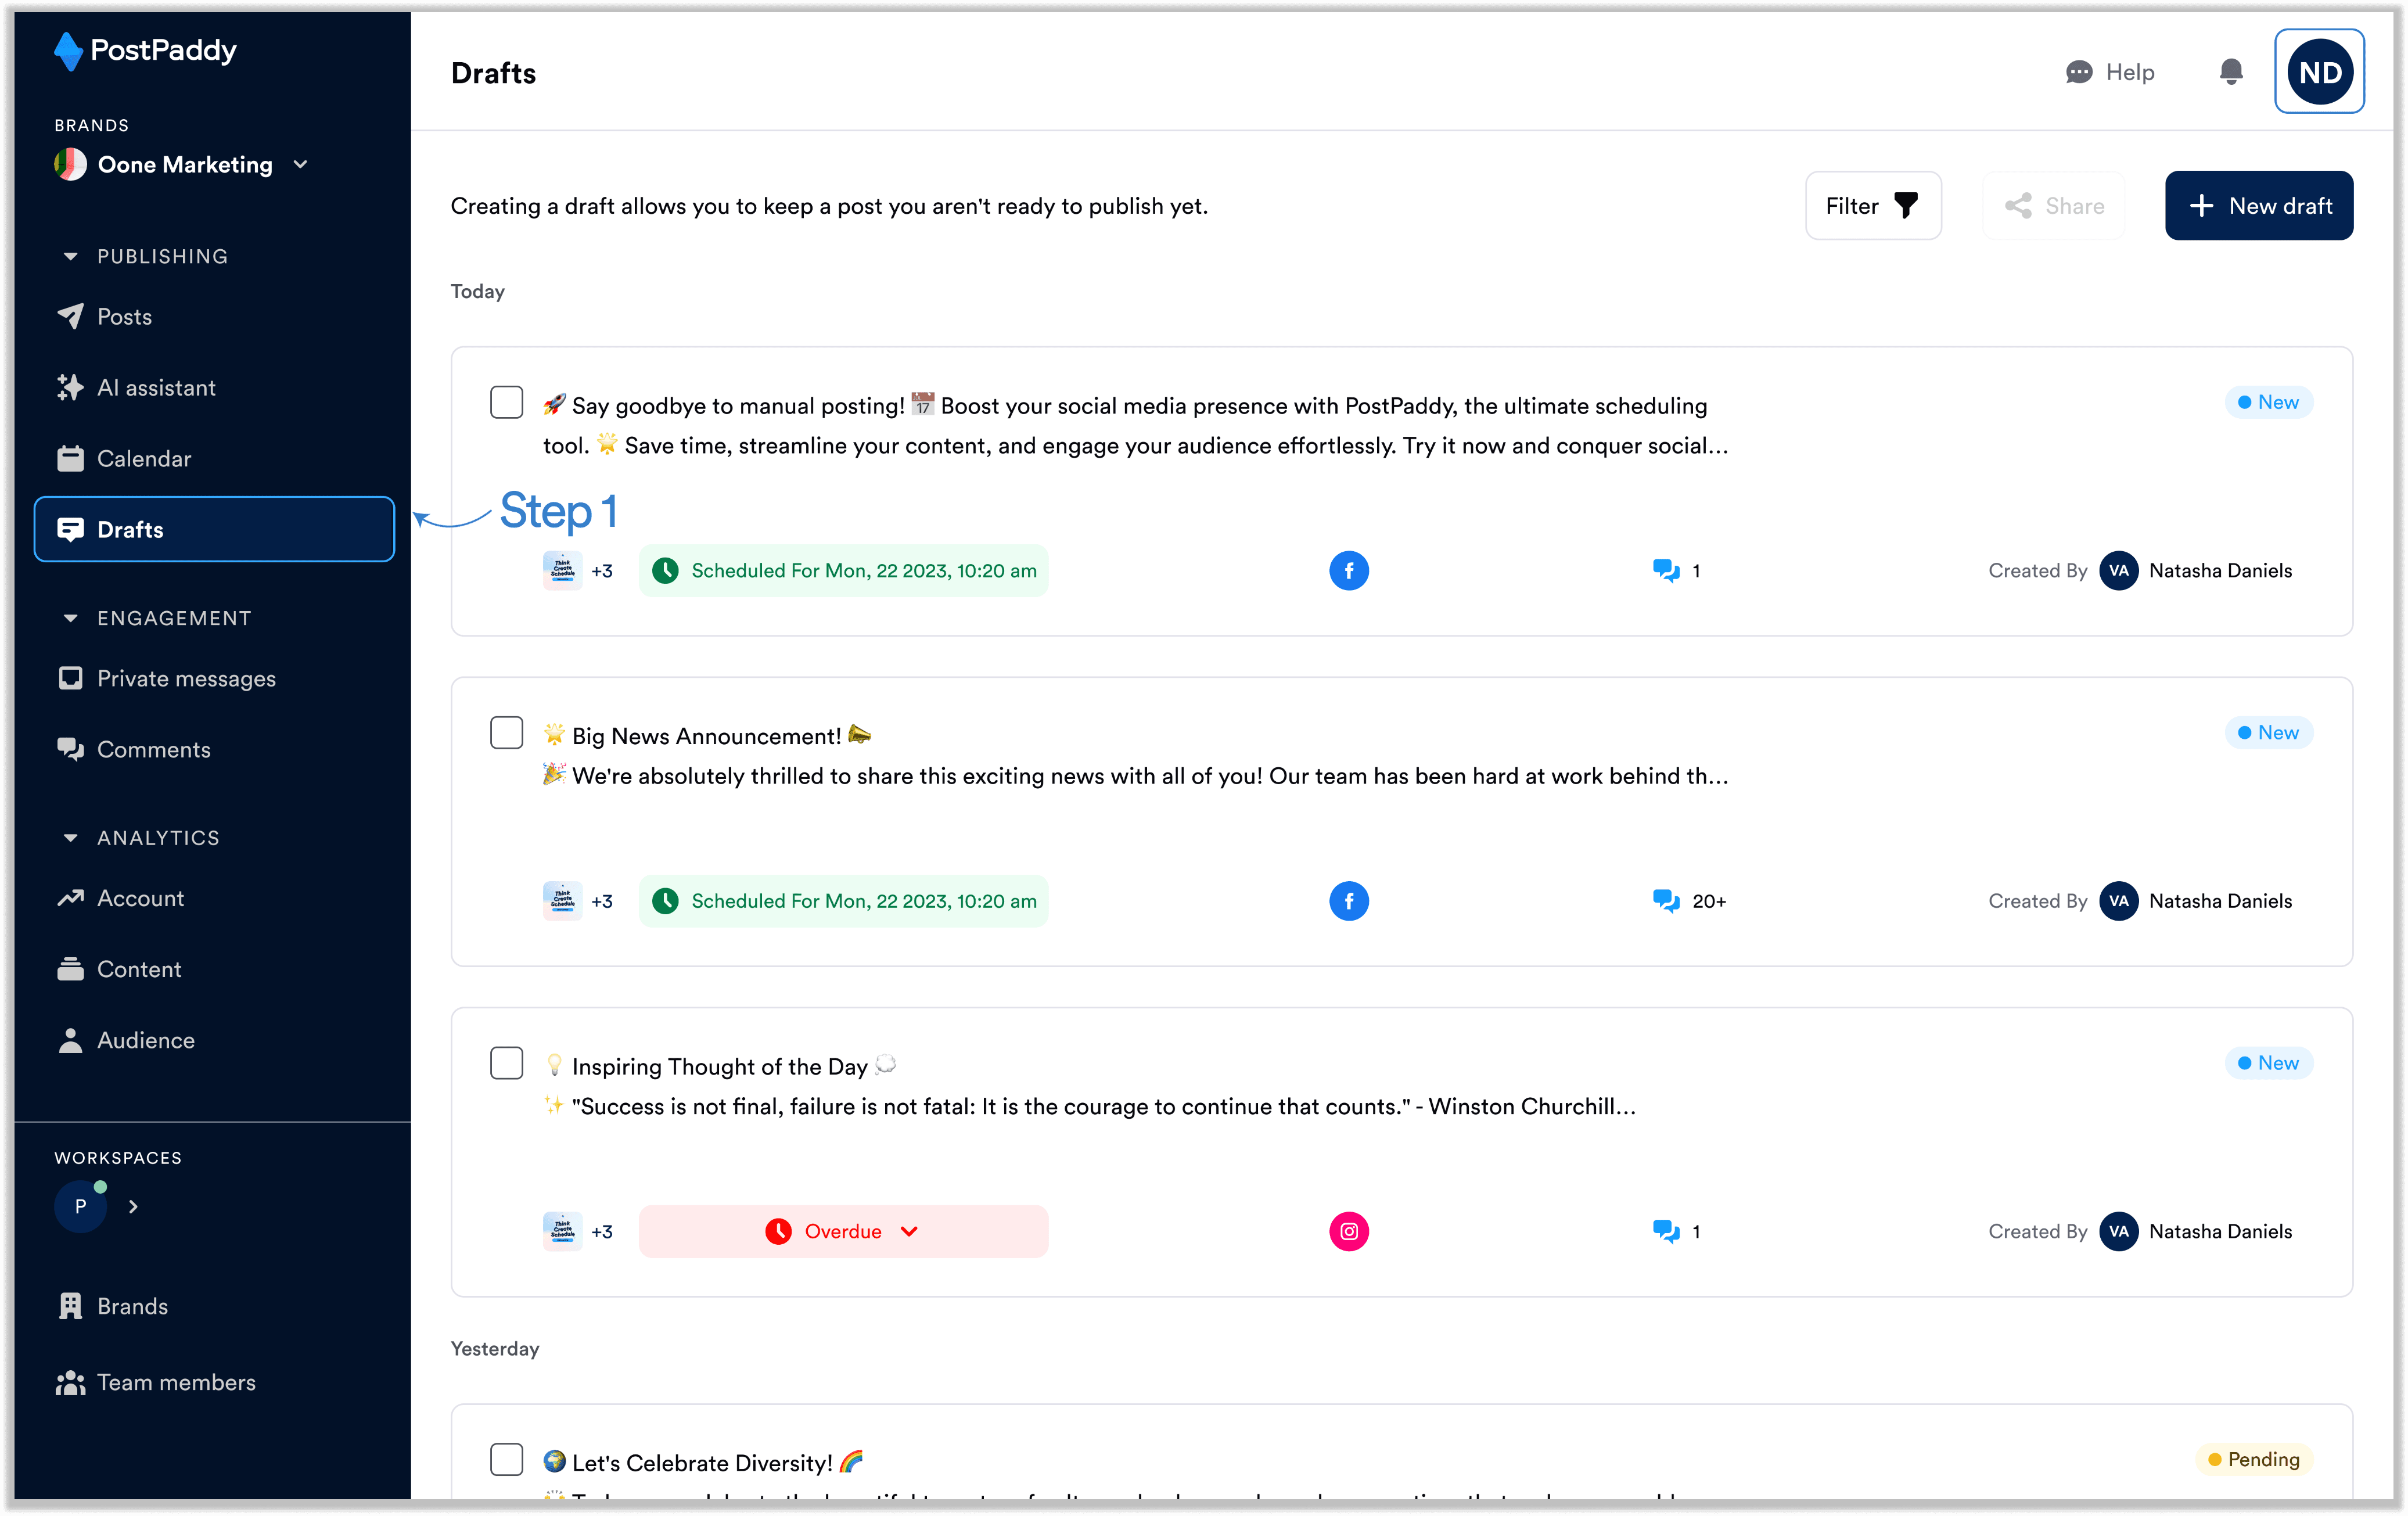Create a New draft
The width and height of the screenshot is (2408, 1516).
[2258, 206]
